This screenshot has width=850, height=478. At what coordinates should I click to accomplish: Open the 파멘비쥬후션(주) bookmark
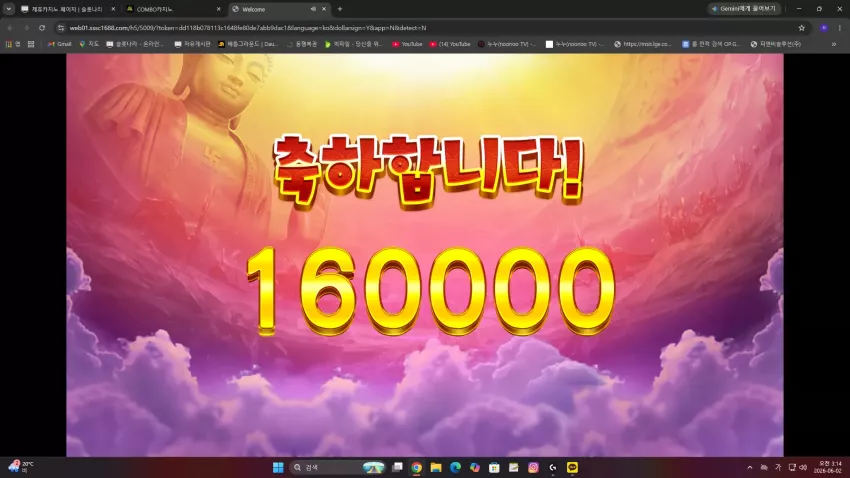776,44
